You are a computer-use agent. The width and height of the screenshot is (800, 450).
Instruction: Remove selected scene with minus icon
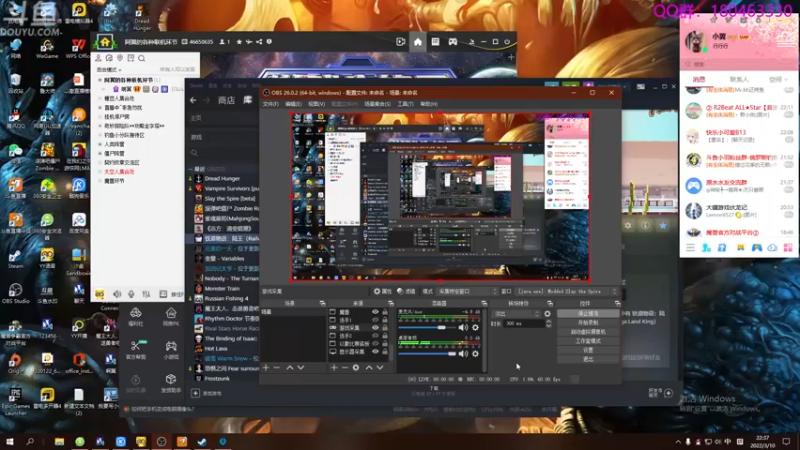pyautogui.click(x=277, y=367)
